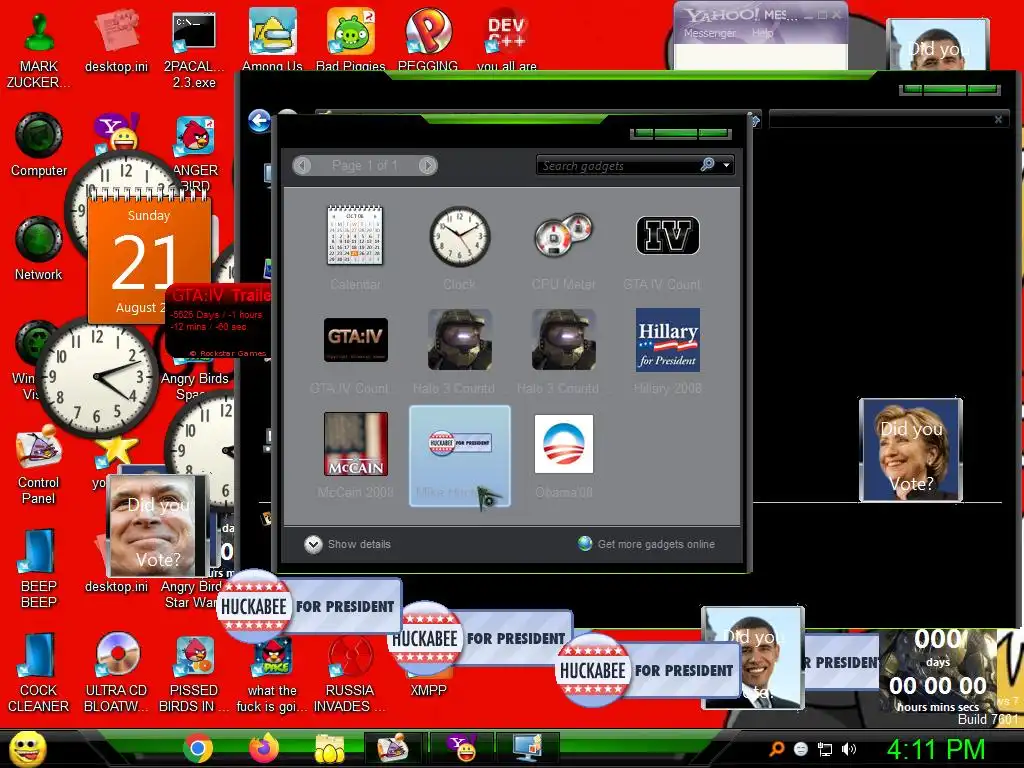Open the DEV C++ desktop shortcut
This screenshot has height=768, width=1024.
tap(507, 39)
